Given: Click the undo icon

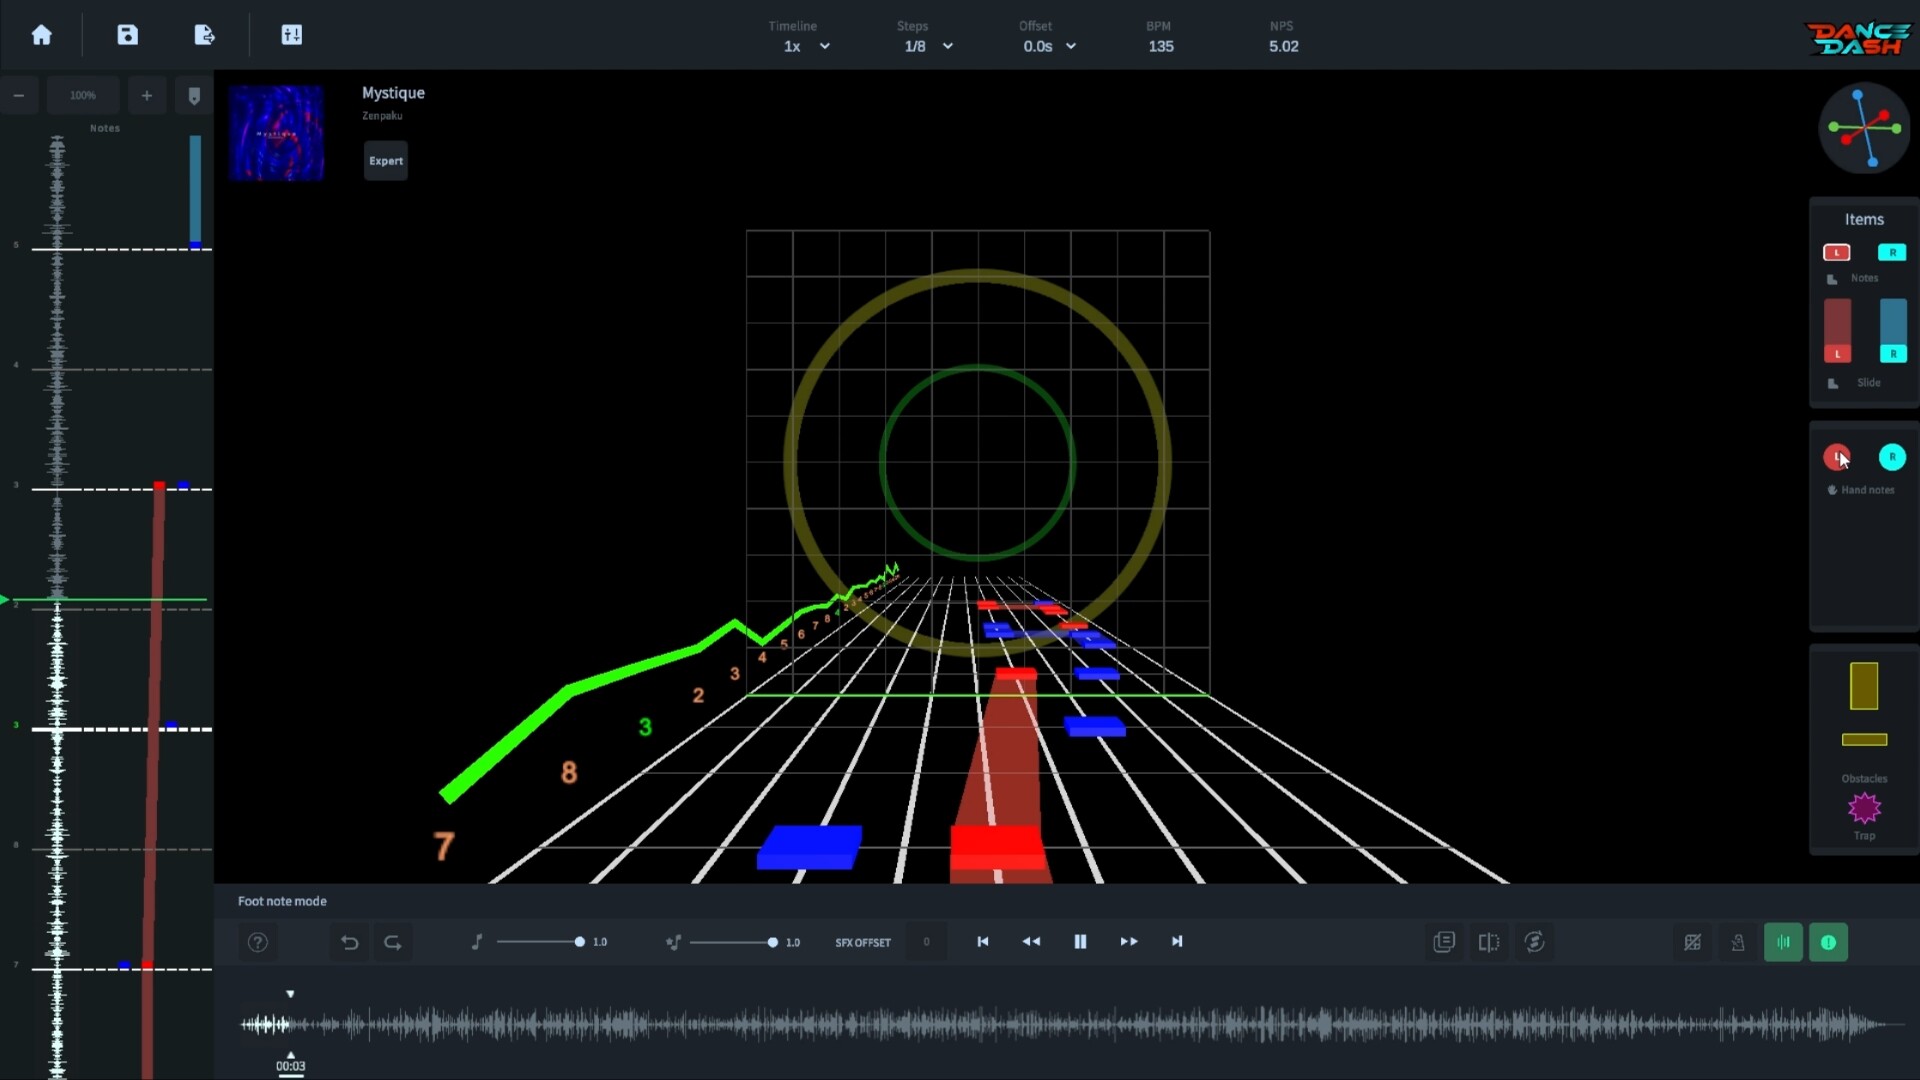Looking at the screenshot, I should point(349,942).
